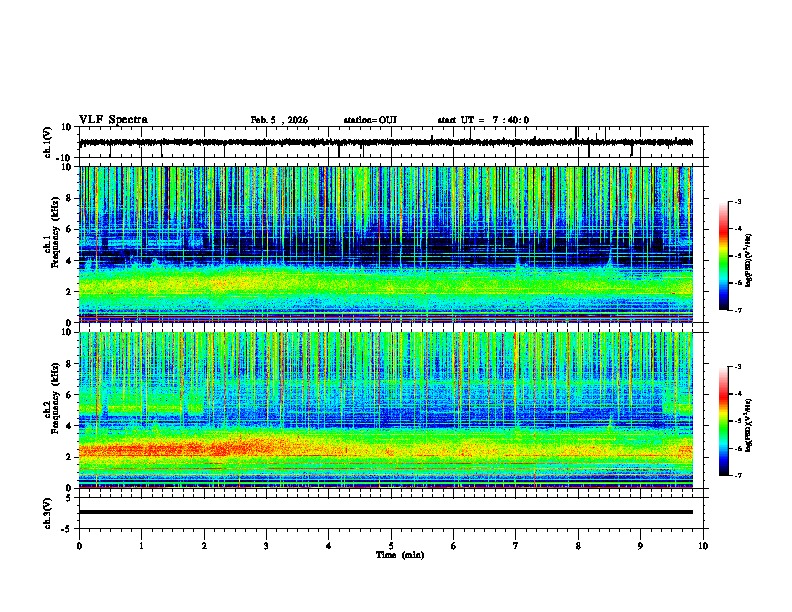This screenshot has width=792, height=612.
Task: Click the ch.1 color bar log(PSD) label
Action: click(749, 260)
